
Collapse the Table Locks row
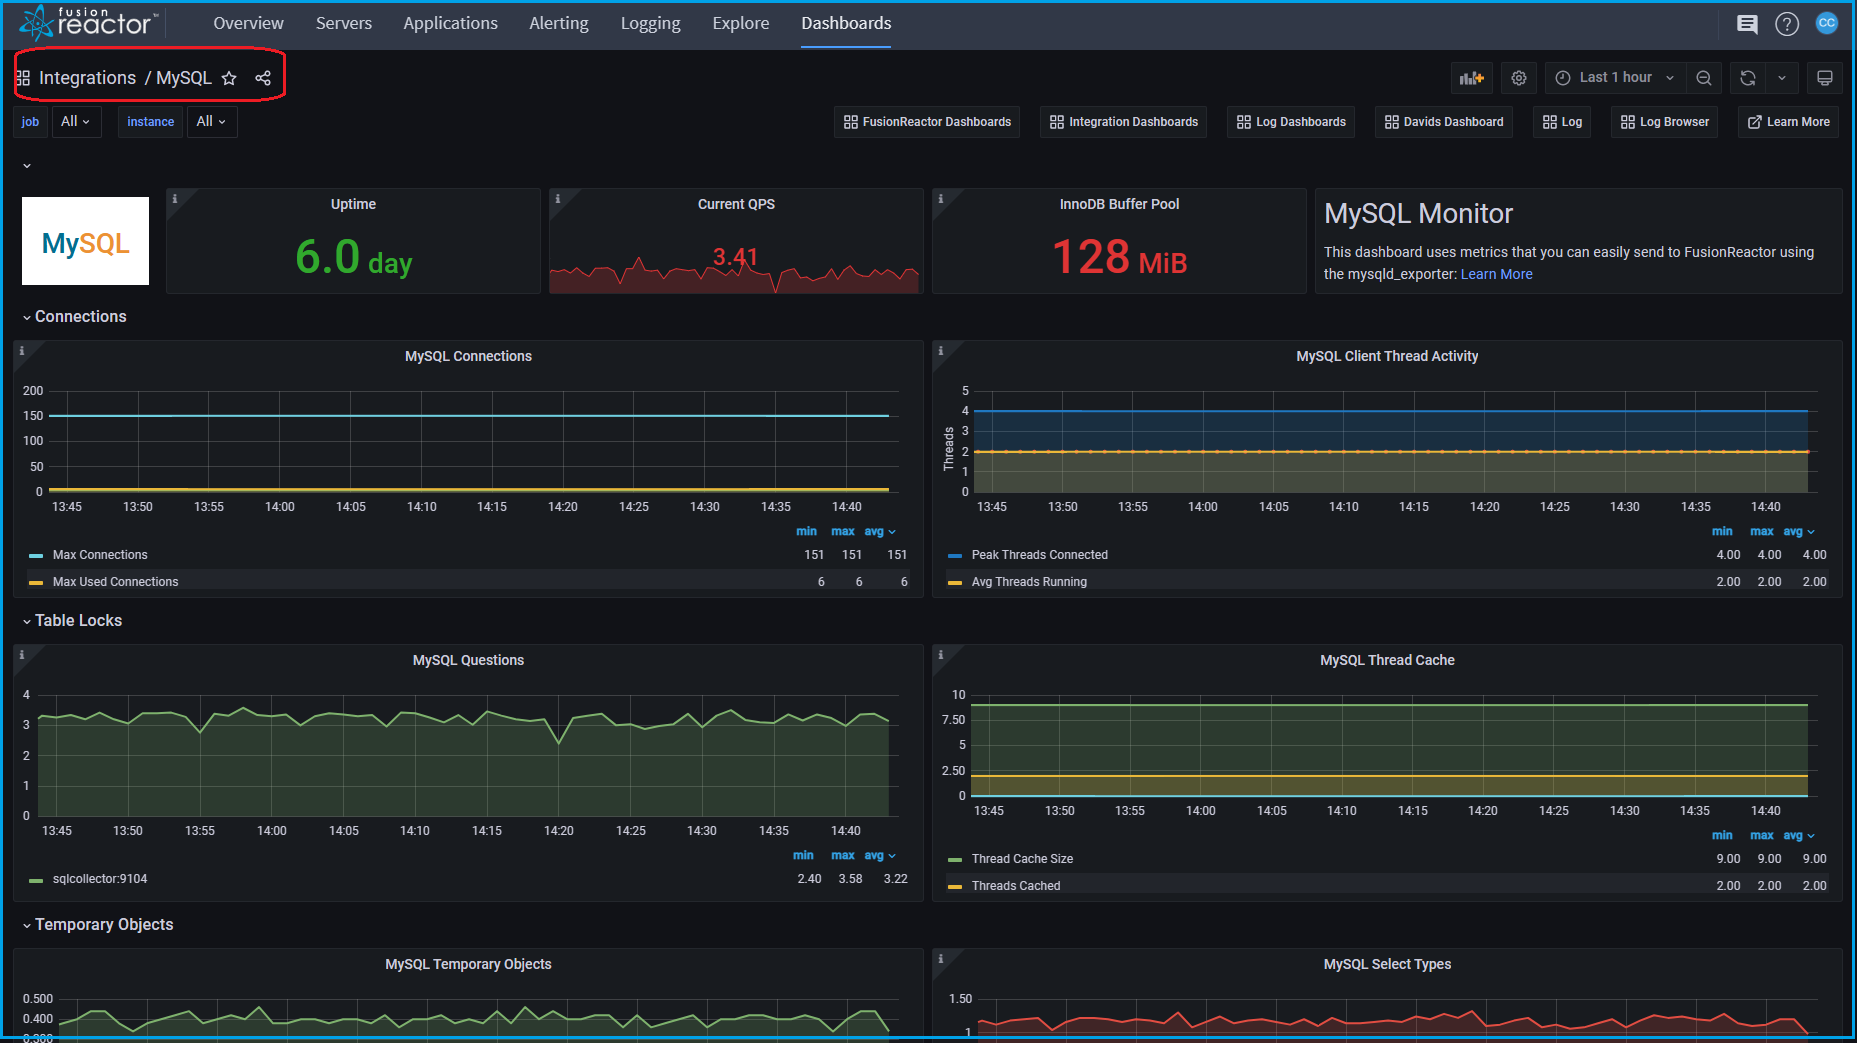pos(72,620)
